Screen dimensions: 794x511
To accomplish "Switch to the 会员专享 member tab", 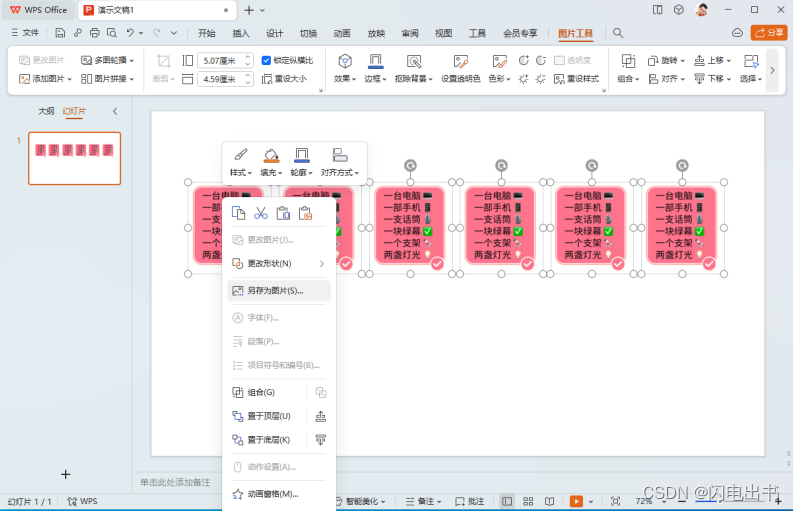I will pyautogui.click(x=520, y=33).
